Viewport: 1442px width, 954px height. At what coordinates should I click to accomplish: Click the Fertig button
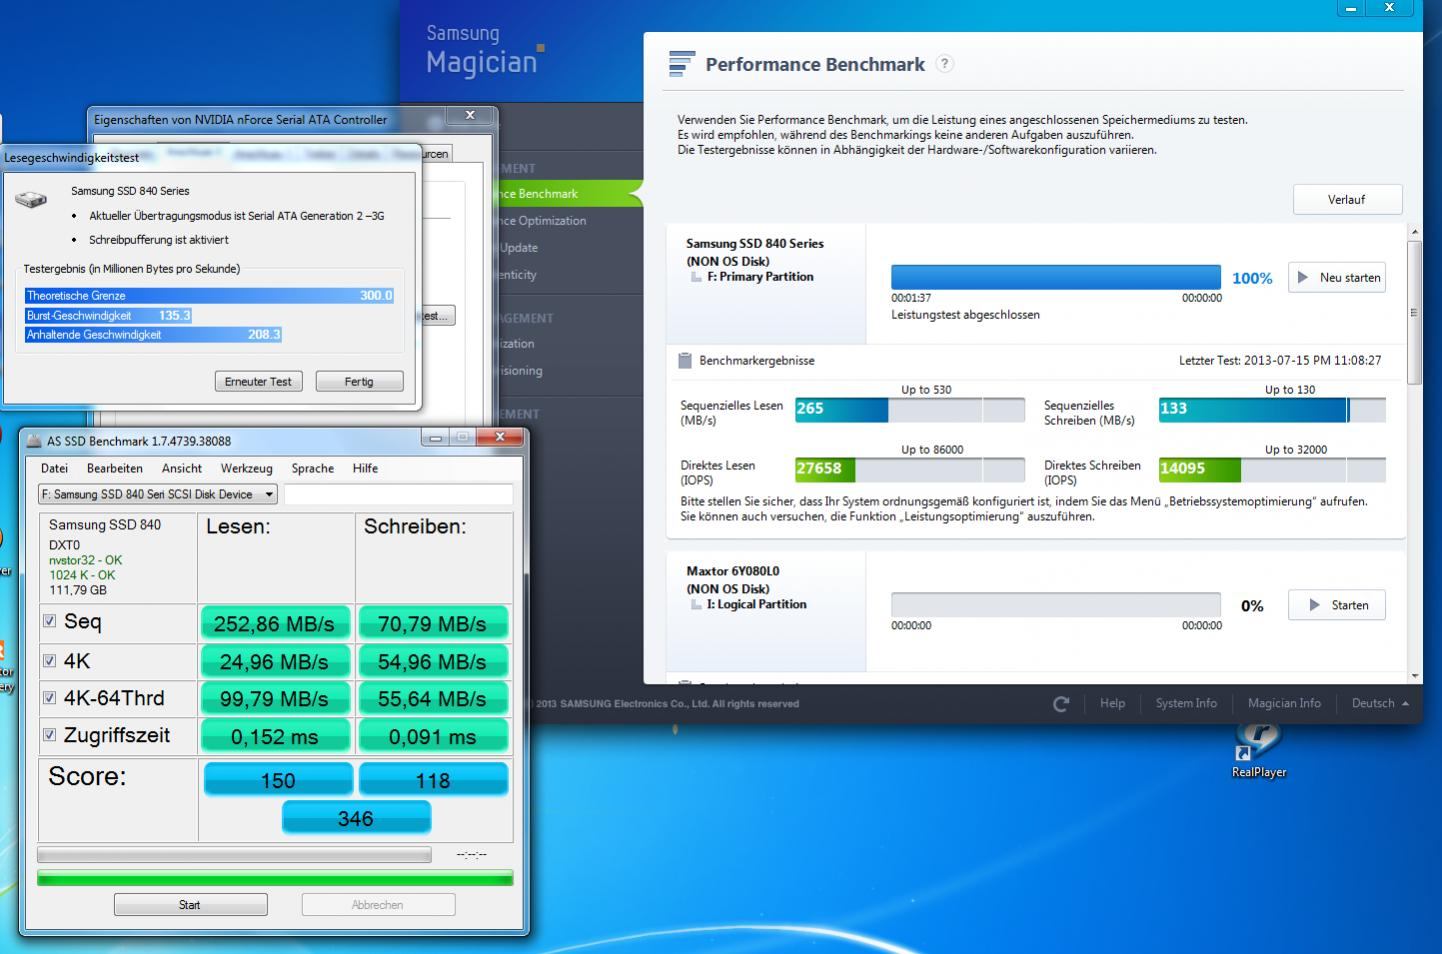pyautogui.click(x=359, y=381)
